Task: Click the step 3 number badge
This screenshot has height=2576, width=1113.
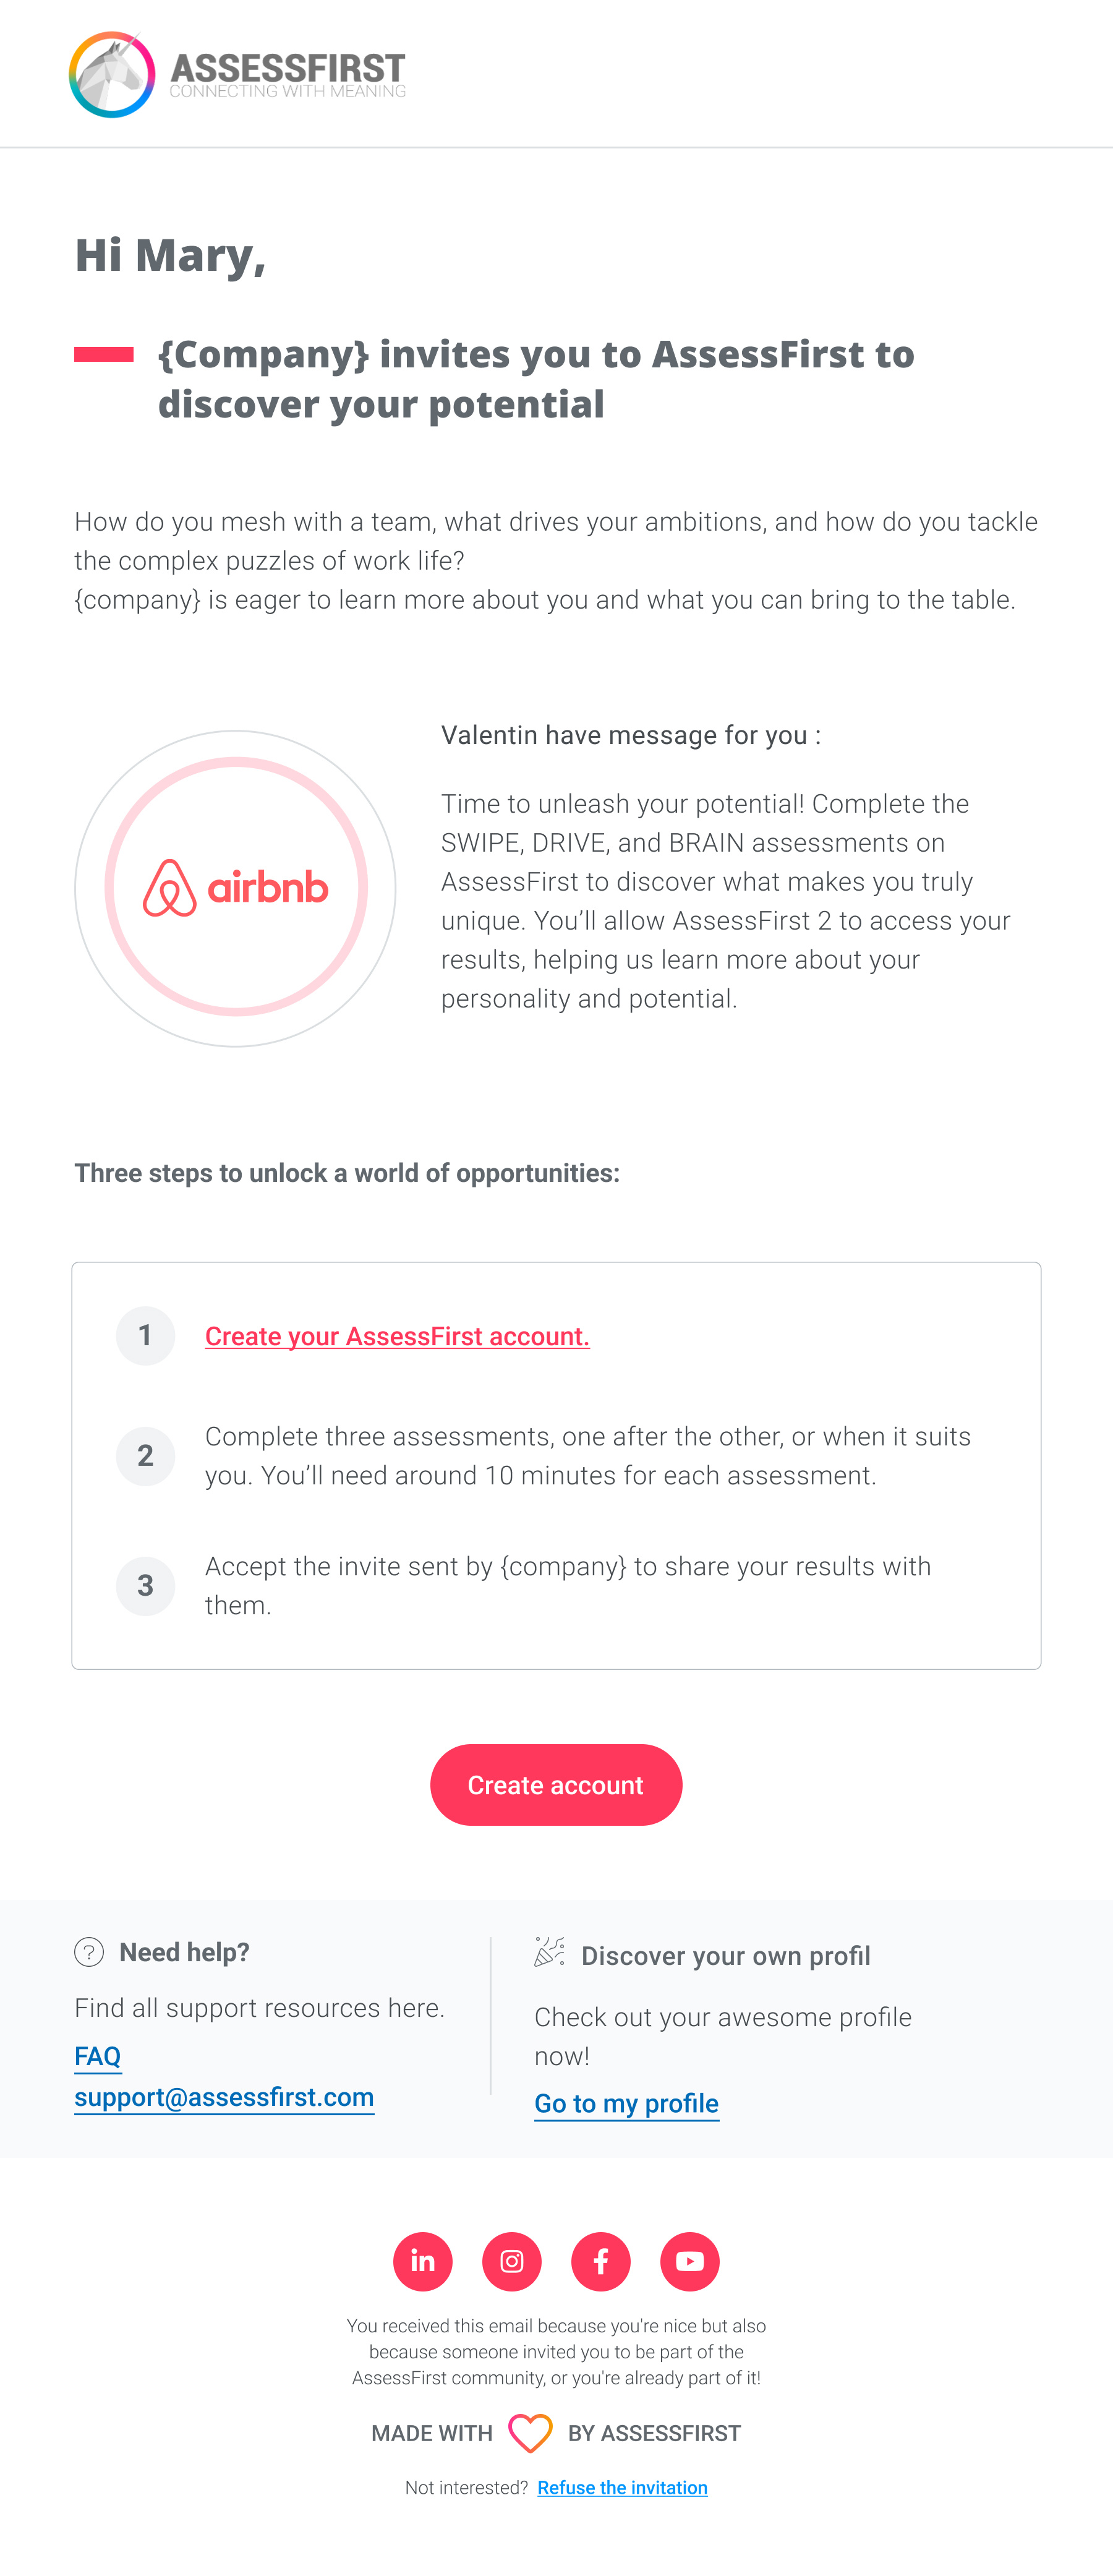Action: [146, 1585]
